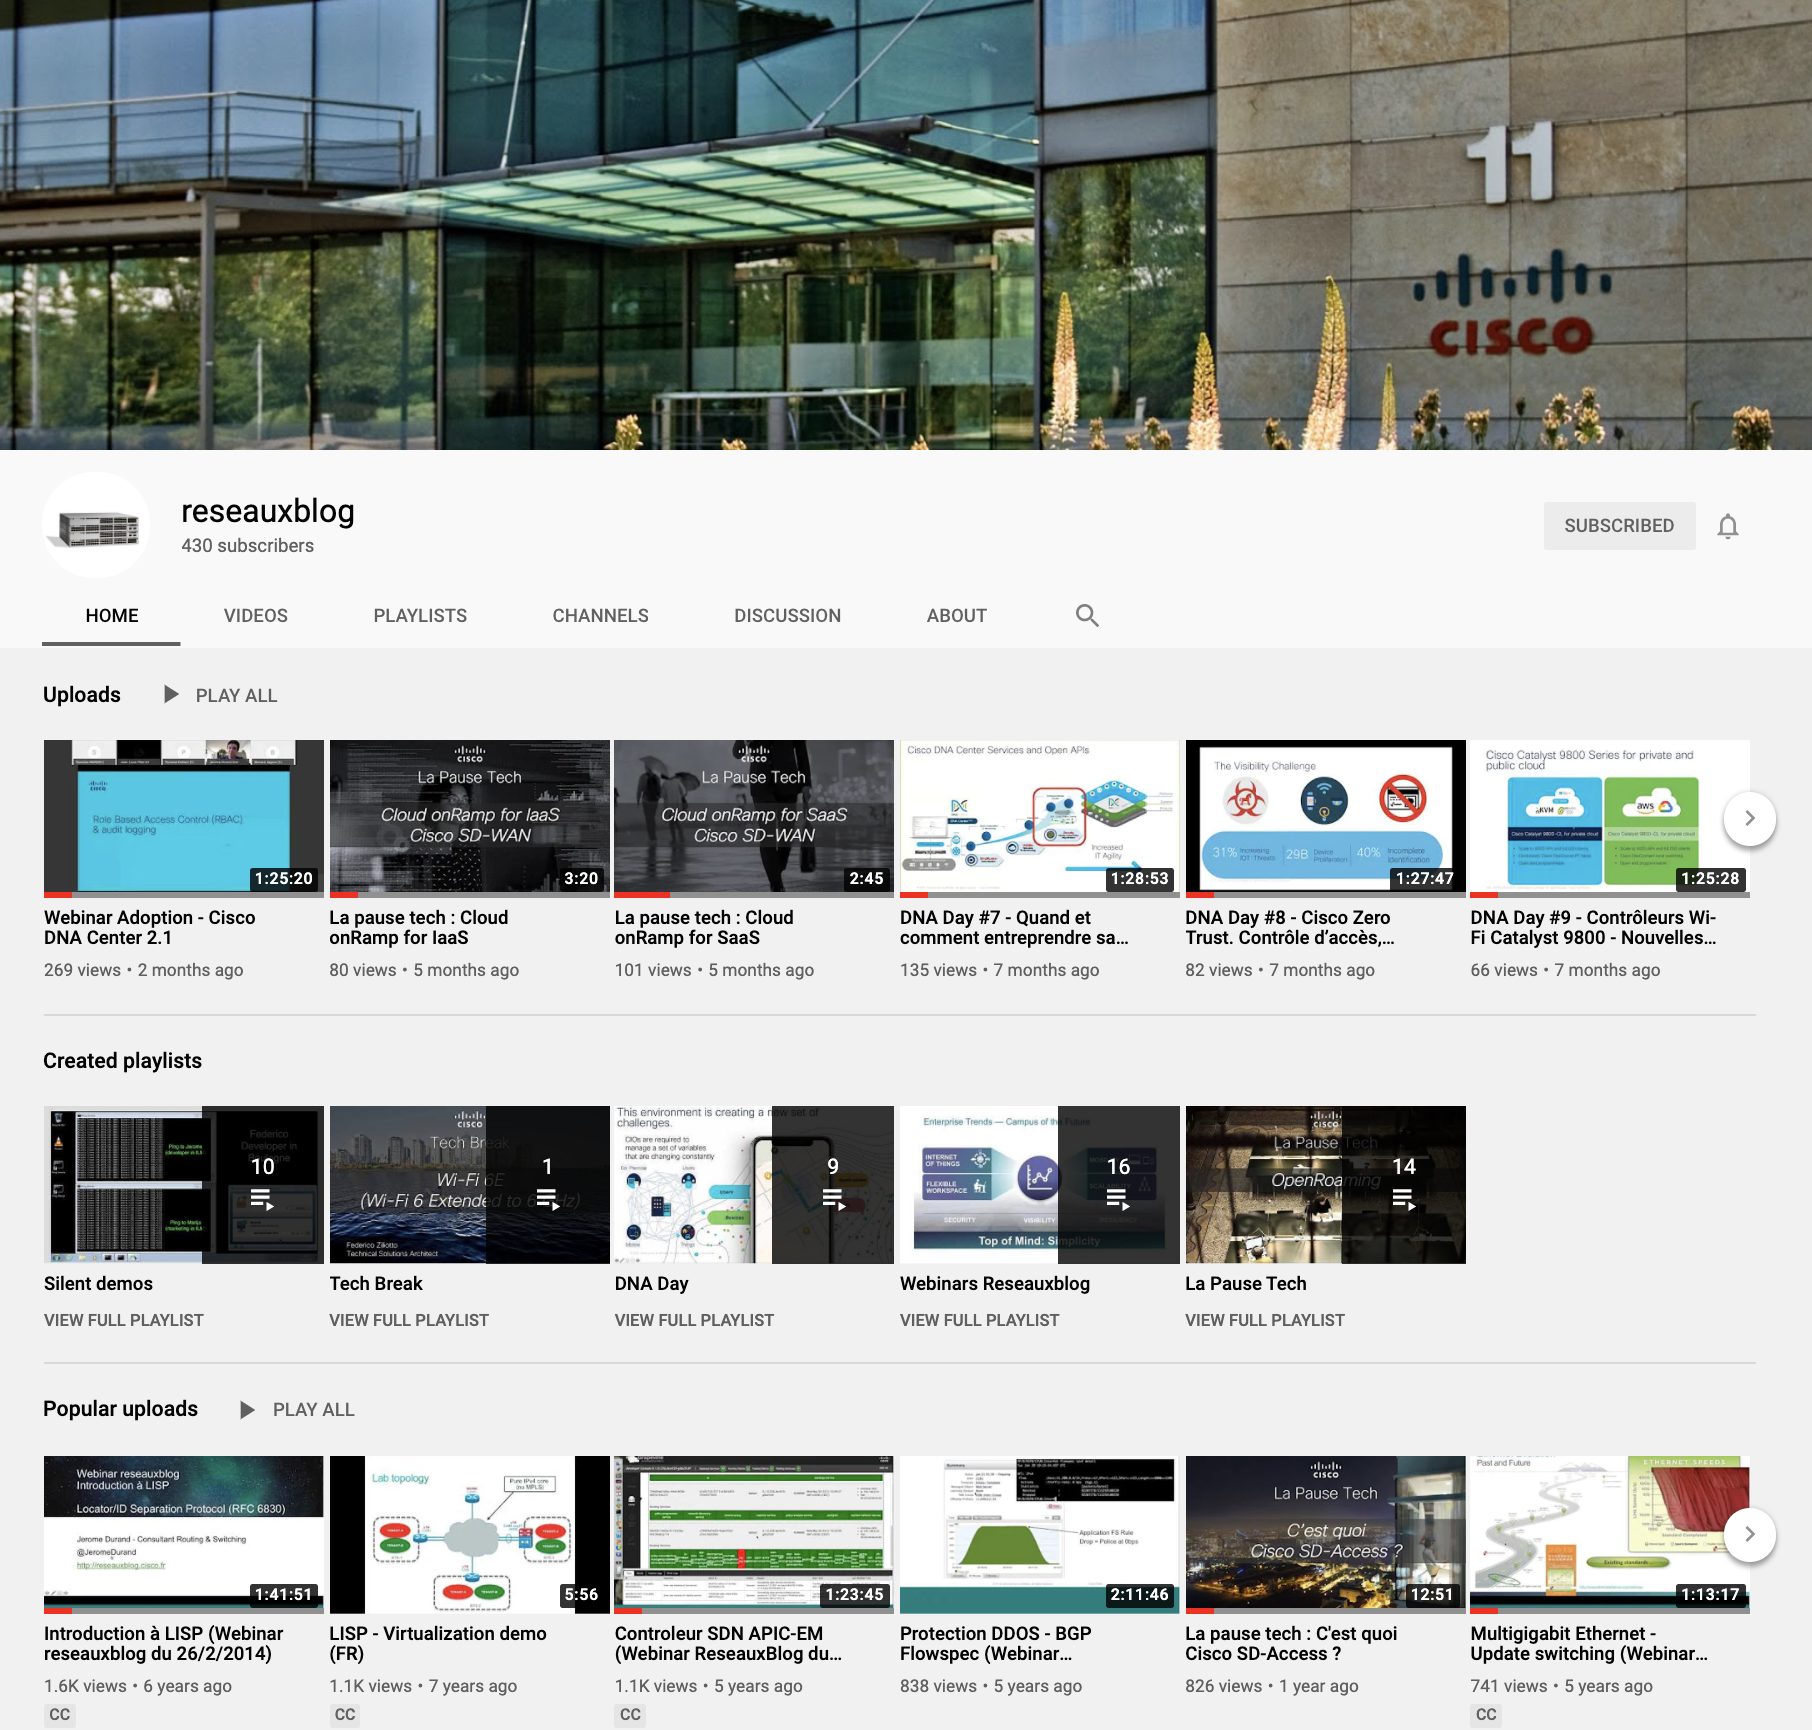Open the PLAYLISTS tab
Screen dimensions: 1812x1730
pyautogui.click(x=420, y=615)
